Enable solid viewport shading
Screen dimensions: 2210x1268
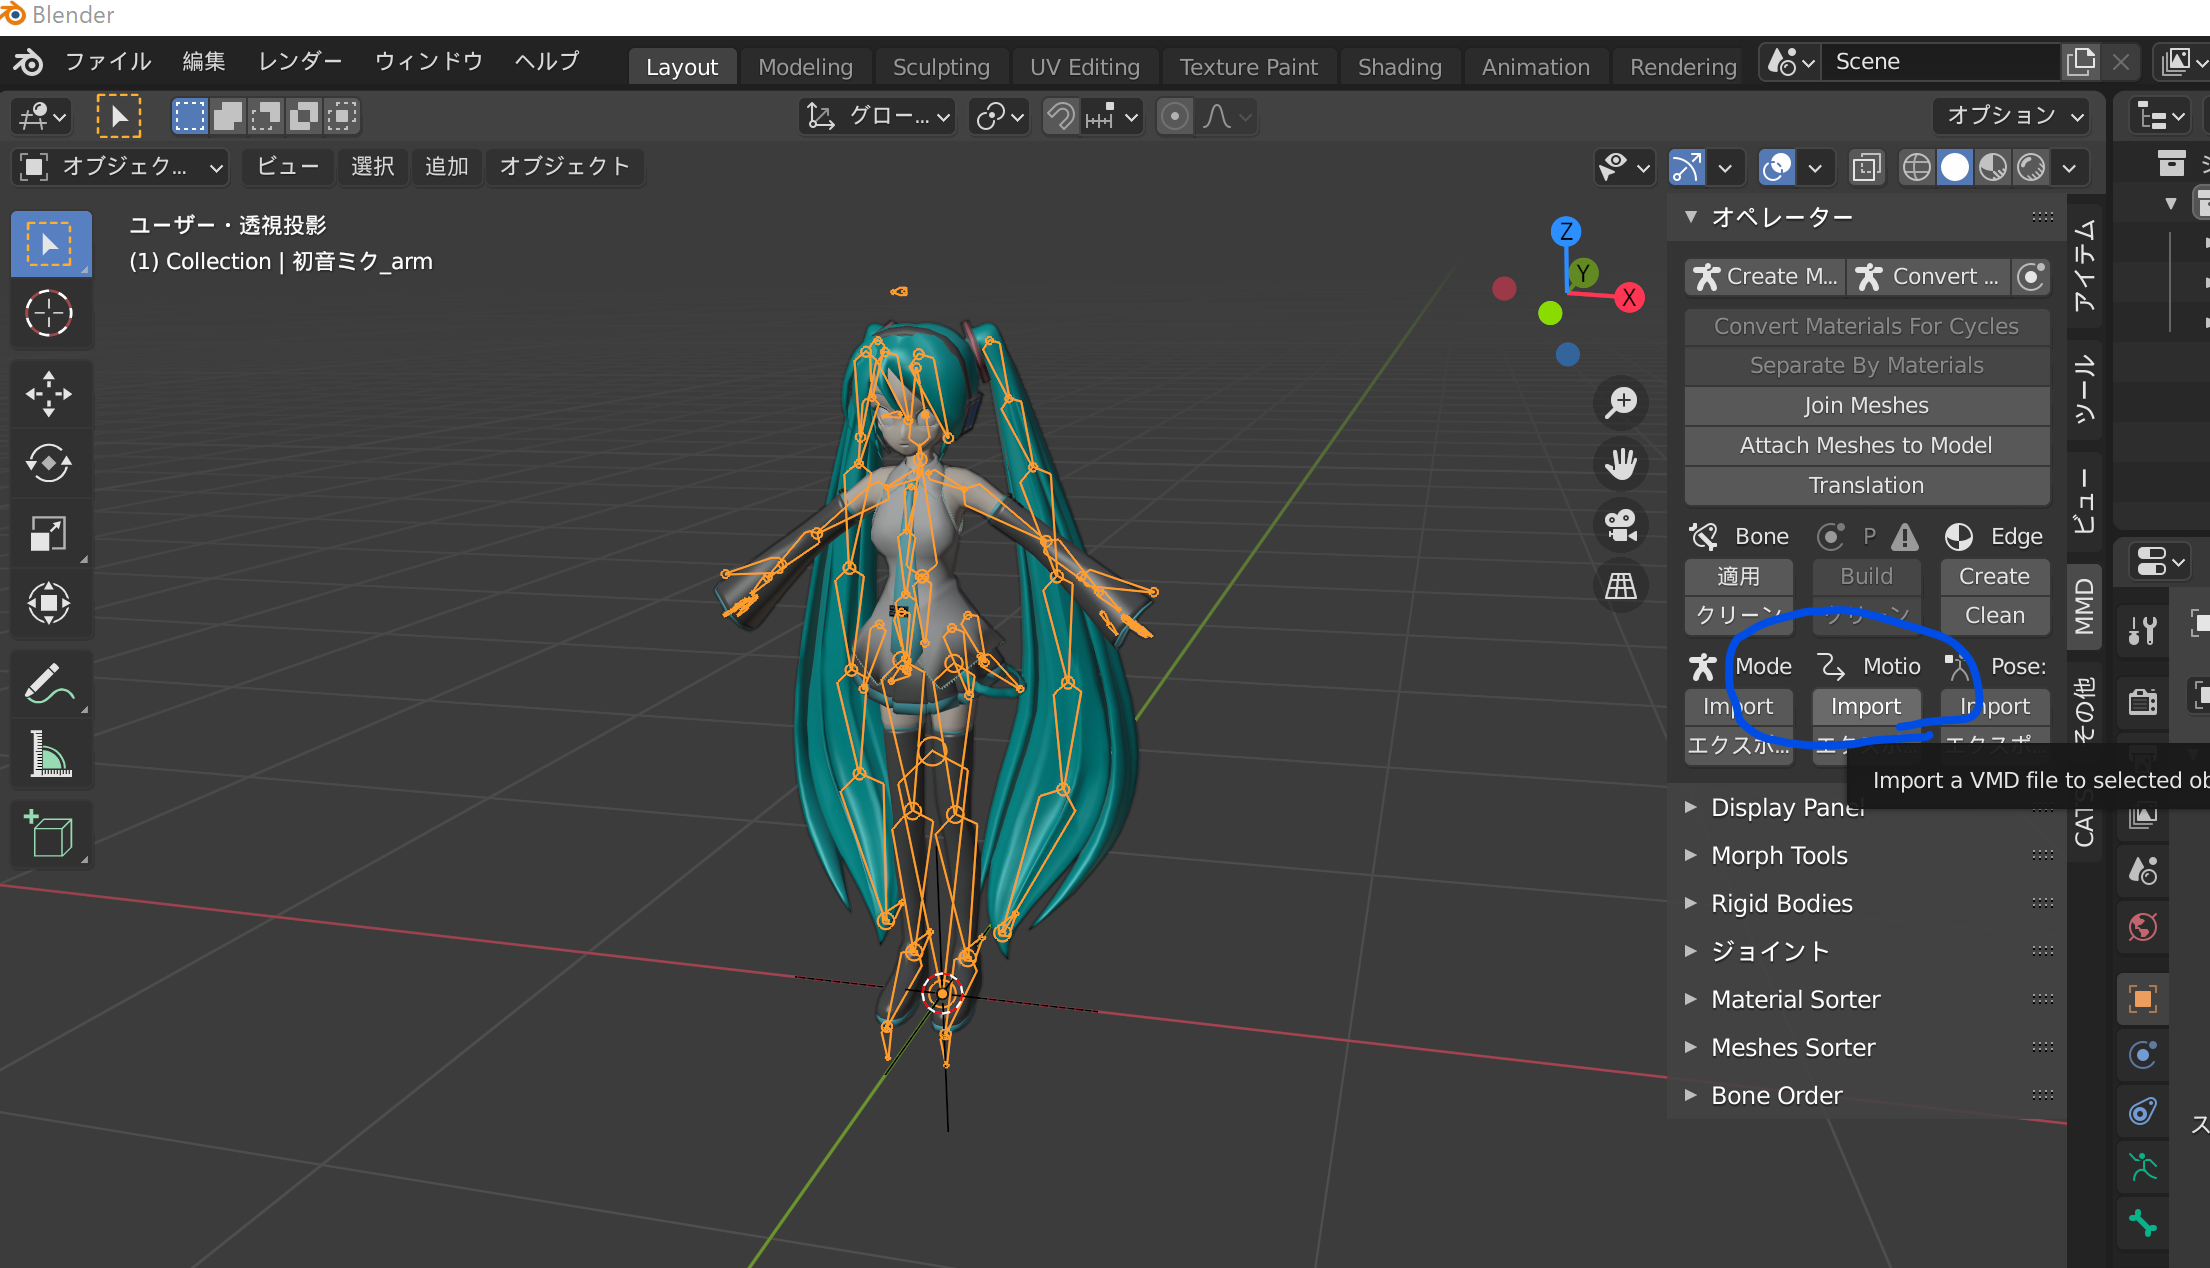point(1954,167)
